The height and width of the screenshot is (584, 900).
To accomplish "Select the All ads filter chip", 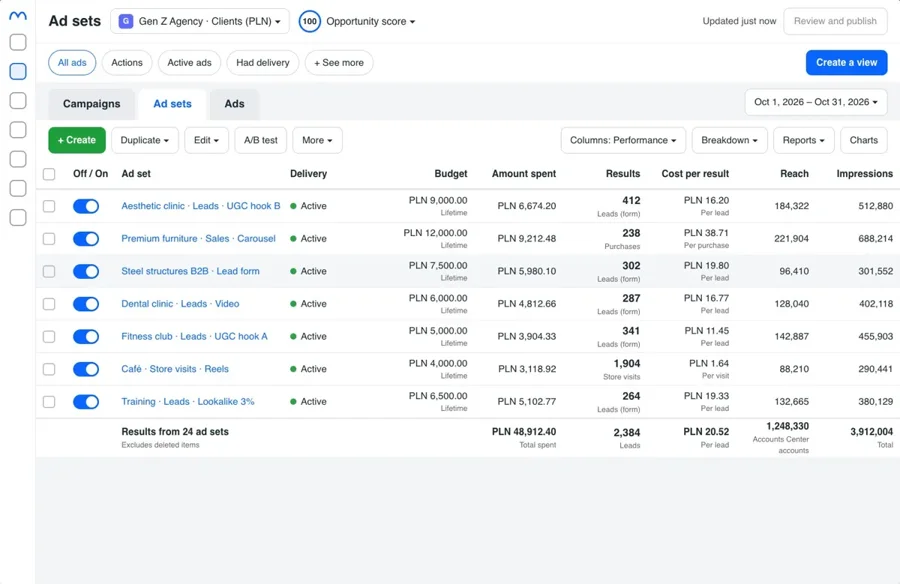I will [72, 63].
